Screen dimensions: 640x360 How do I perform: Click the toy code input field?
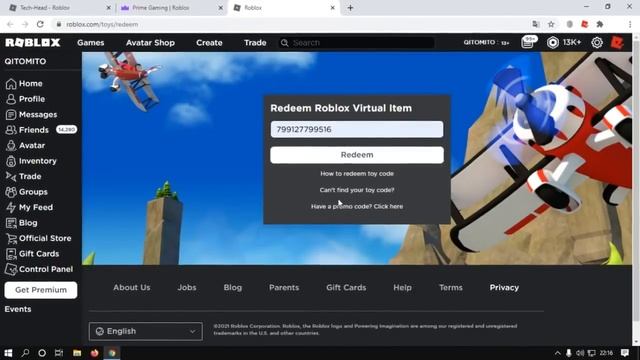(x=357, y=129)
